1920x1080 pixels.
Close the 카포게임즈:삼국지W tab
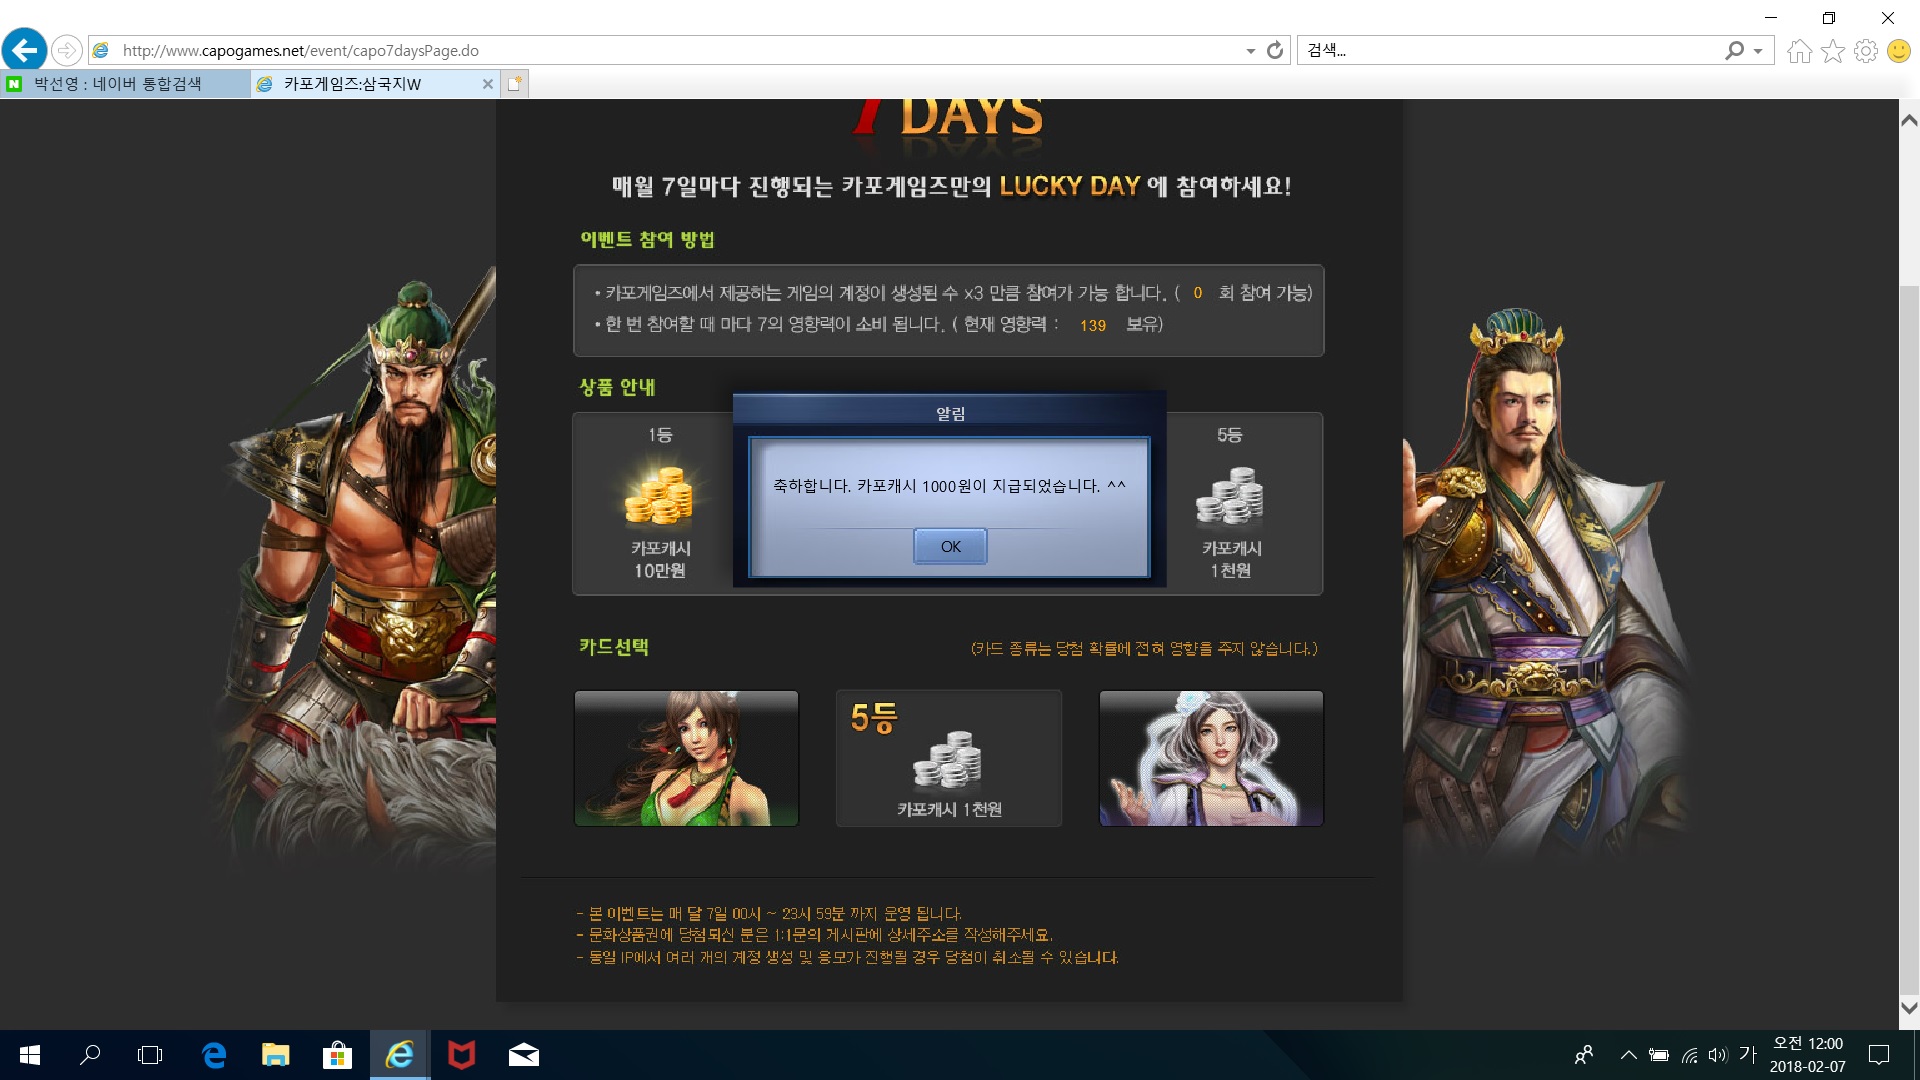pyautogui.click(x=488, y=84)
